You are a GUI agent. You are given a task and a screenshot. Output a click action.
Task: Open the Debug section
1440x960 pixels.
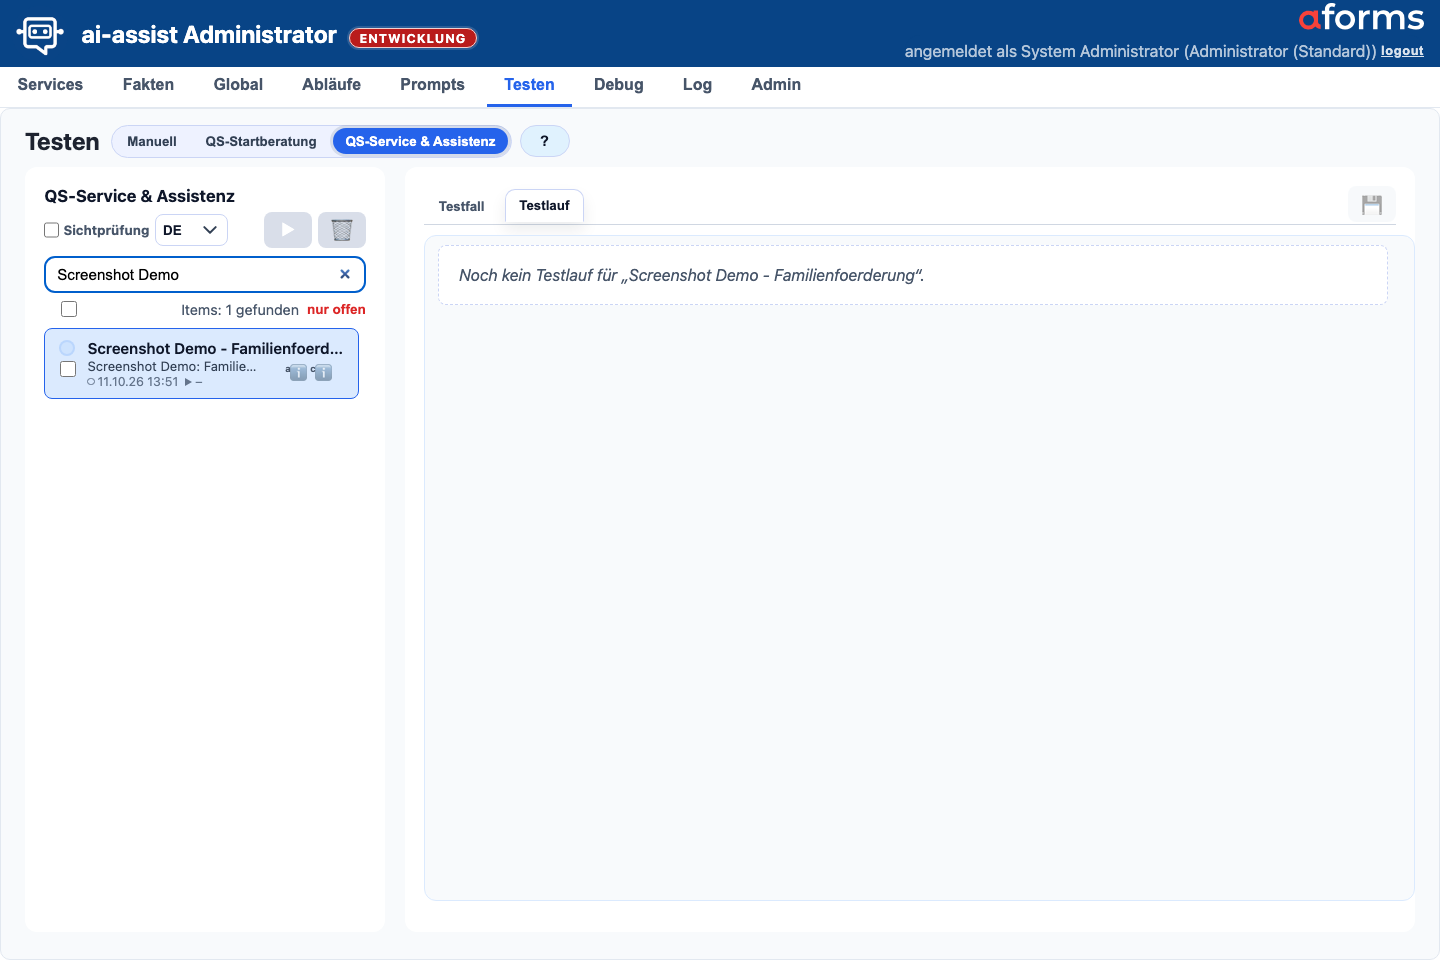619,85
